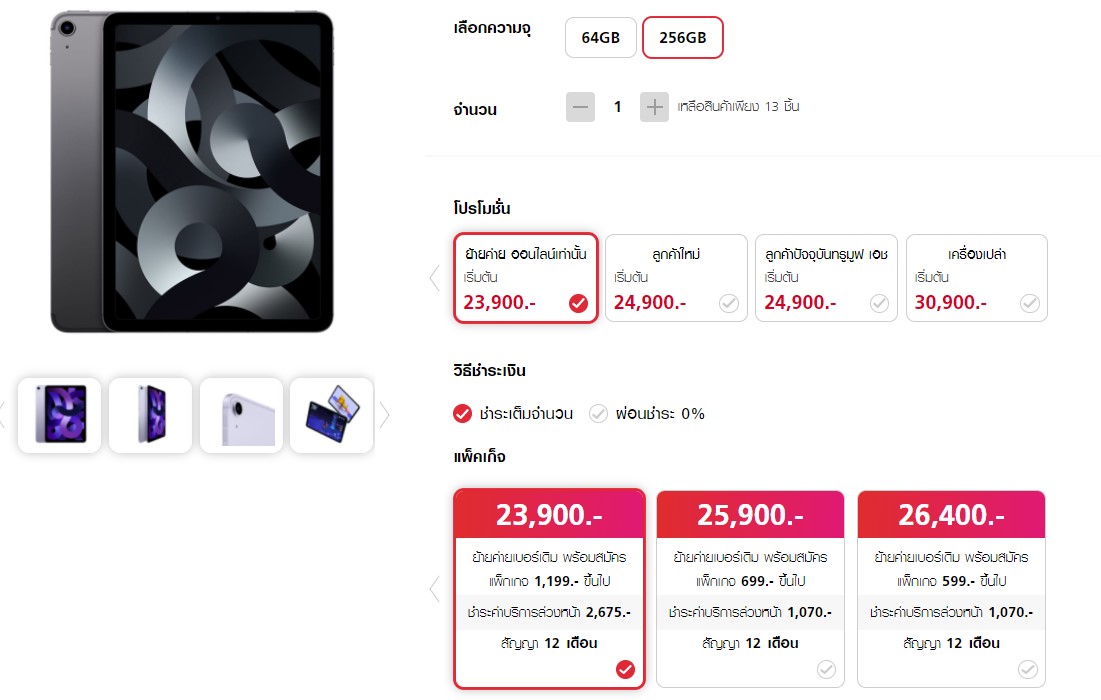
Task: Select the 25,900 package card
Action: click(750, 588)
